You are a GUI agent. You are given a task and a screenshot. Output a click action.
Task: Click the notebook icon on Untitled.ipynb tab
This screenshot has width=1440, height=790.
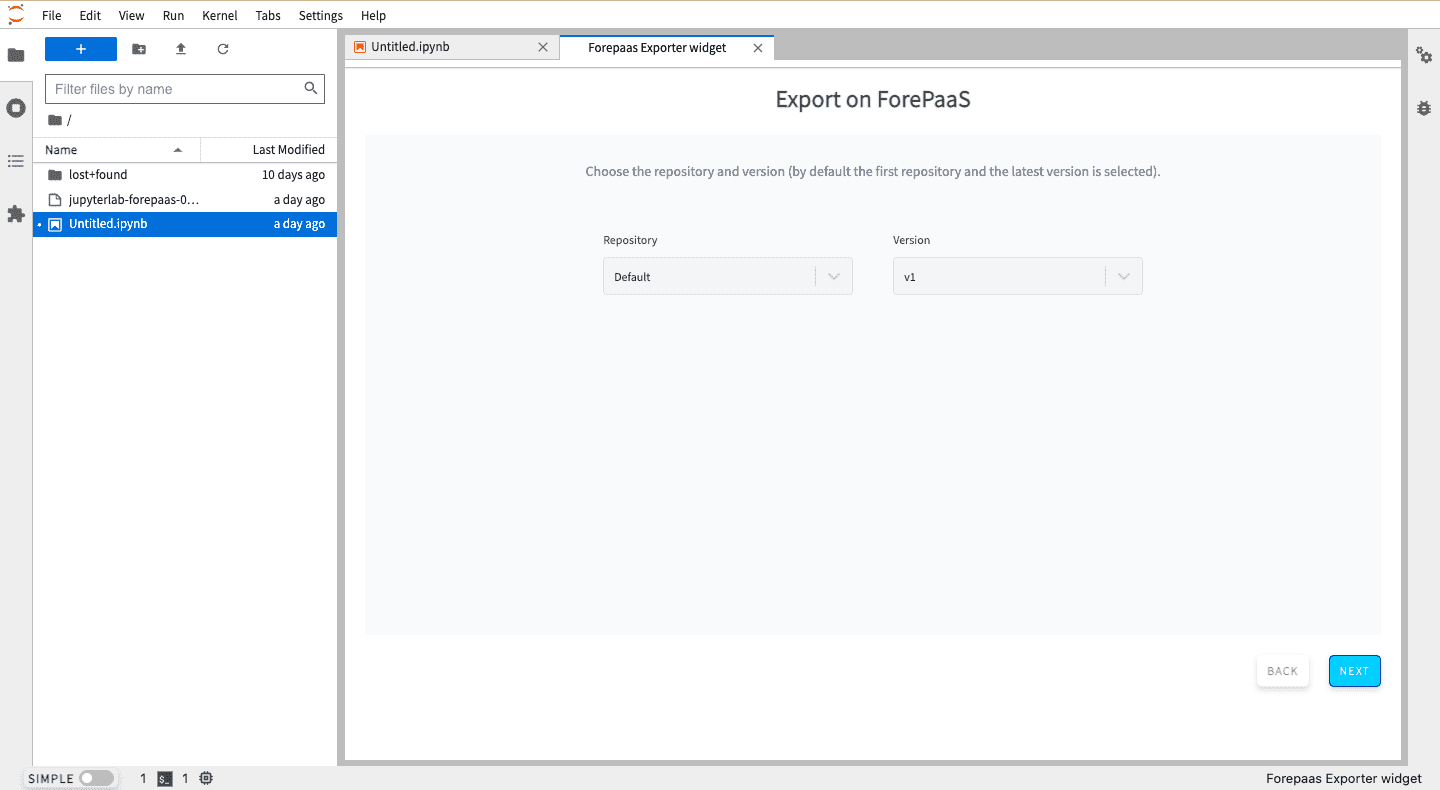click(x=360, y=47)
